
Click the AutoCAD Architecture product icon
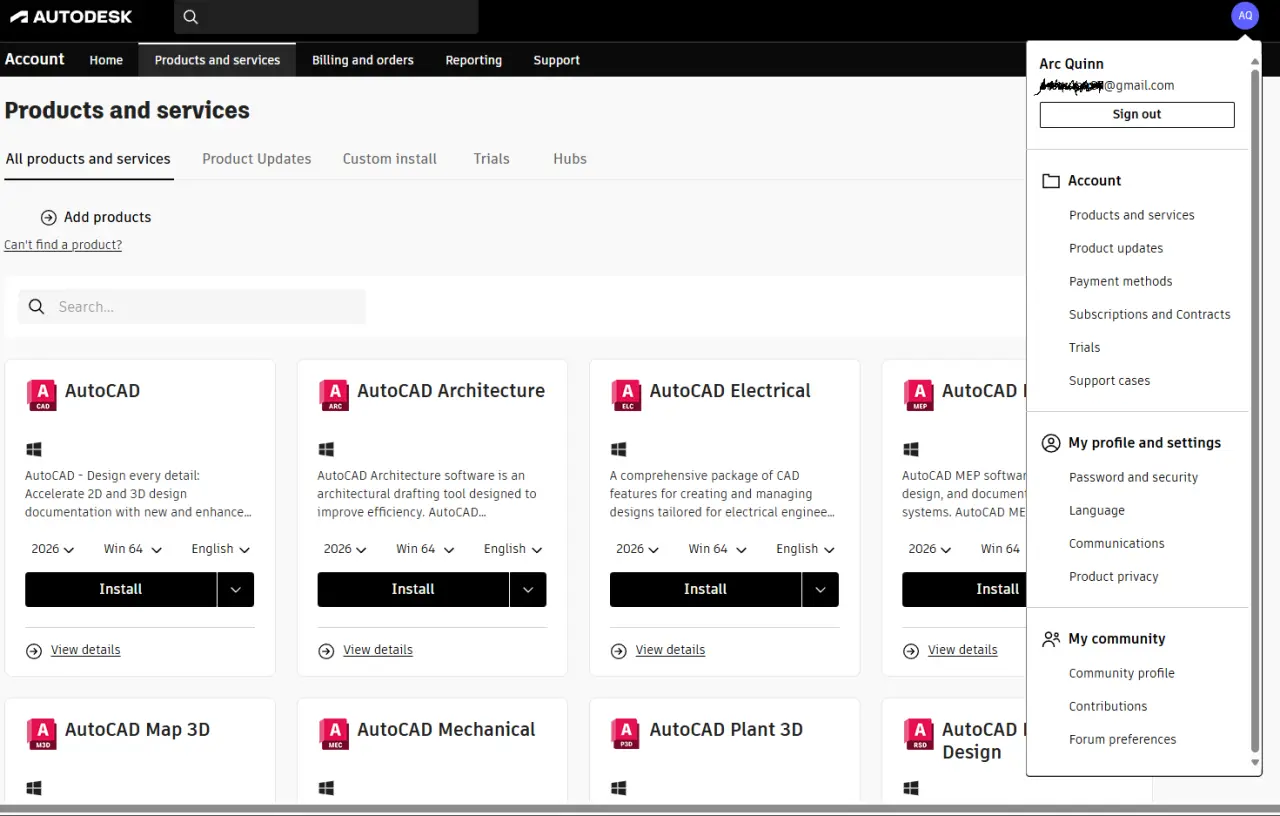click(x=334, y=395)
